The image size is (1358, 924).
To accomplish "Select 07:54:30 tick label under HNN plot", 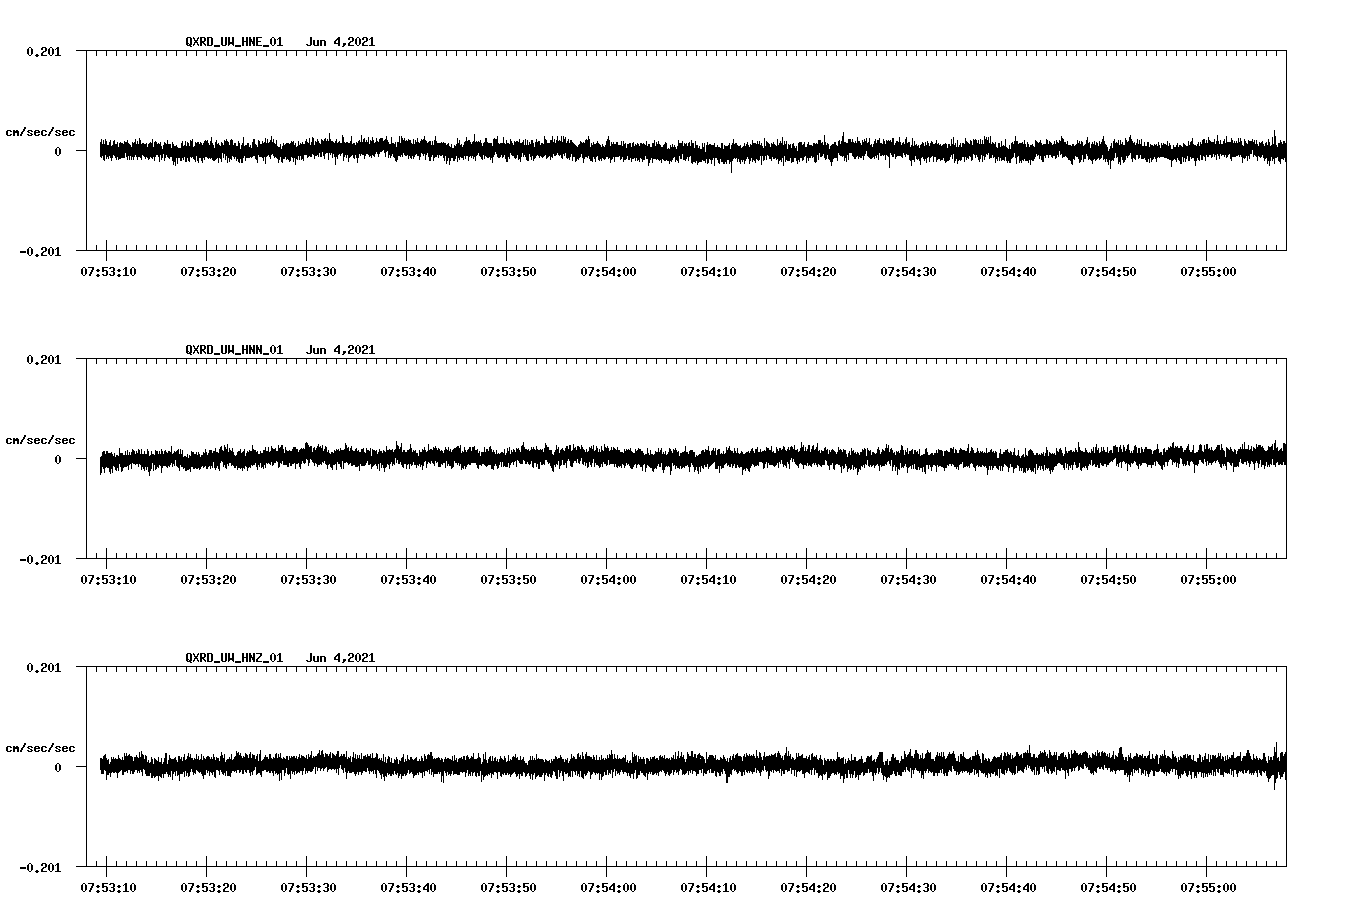I will click(x=908, y=579).
